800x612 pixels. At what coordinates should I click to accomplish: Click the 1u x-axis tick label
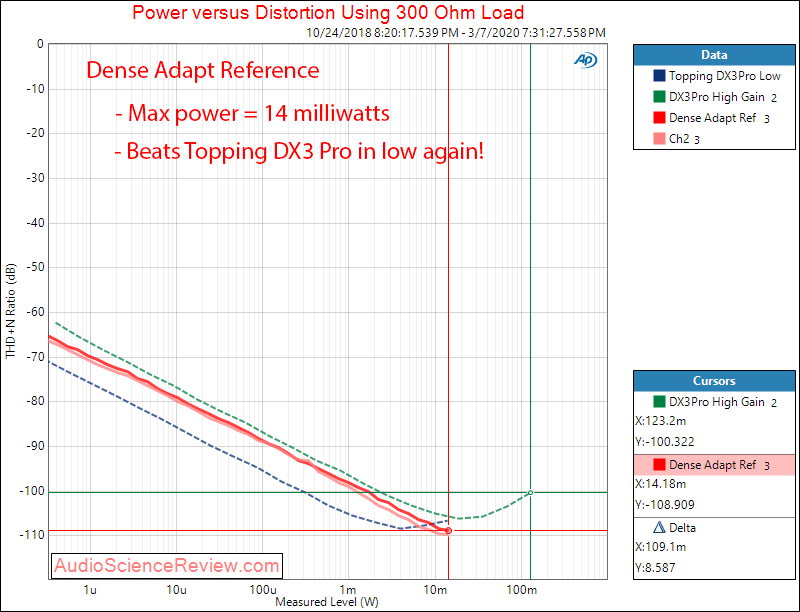pyautogui.click(x=90, y=590)
